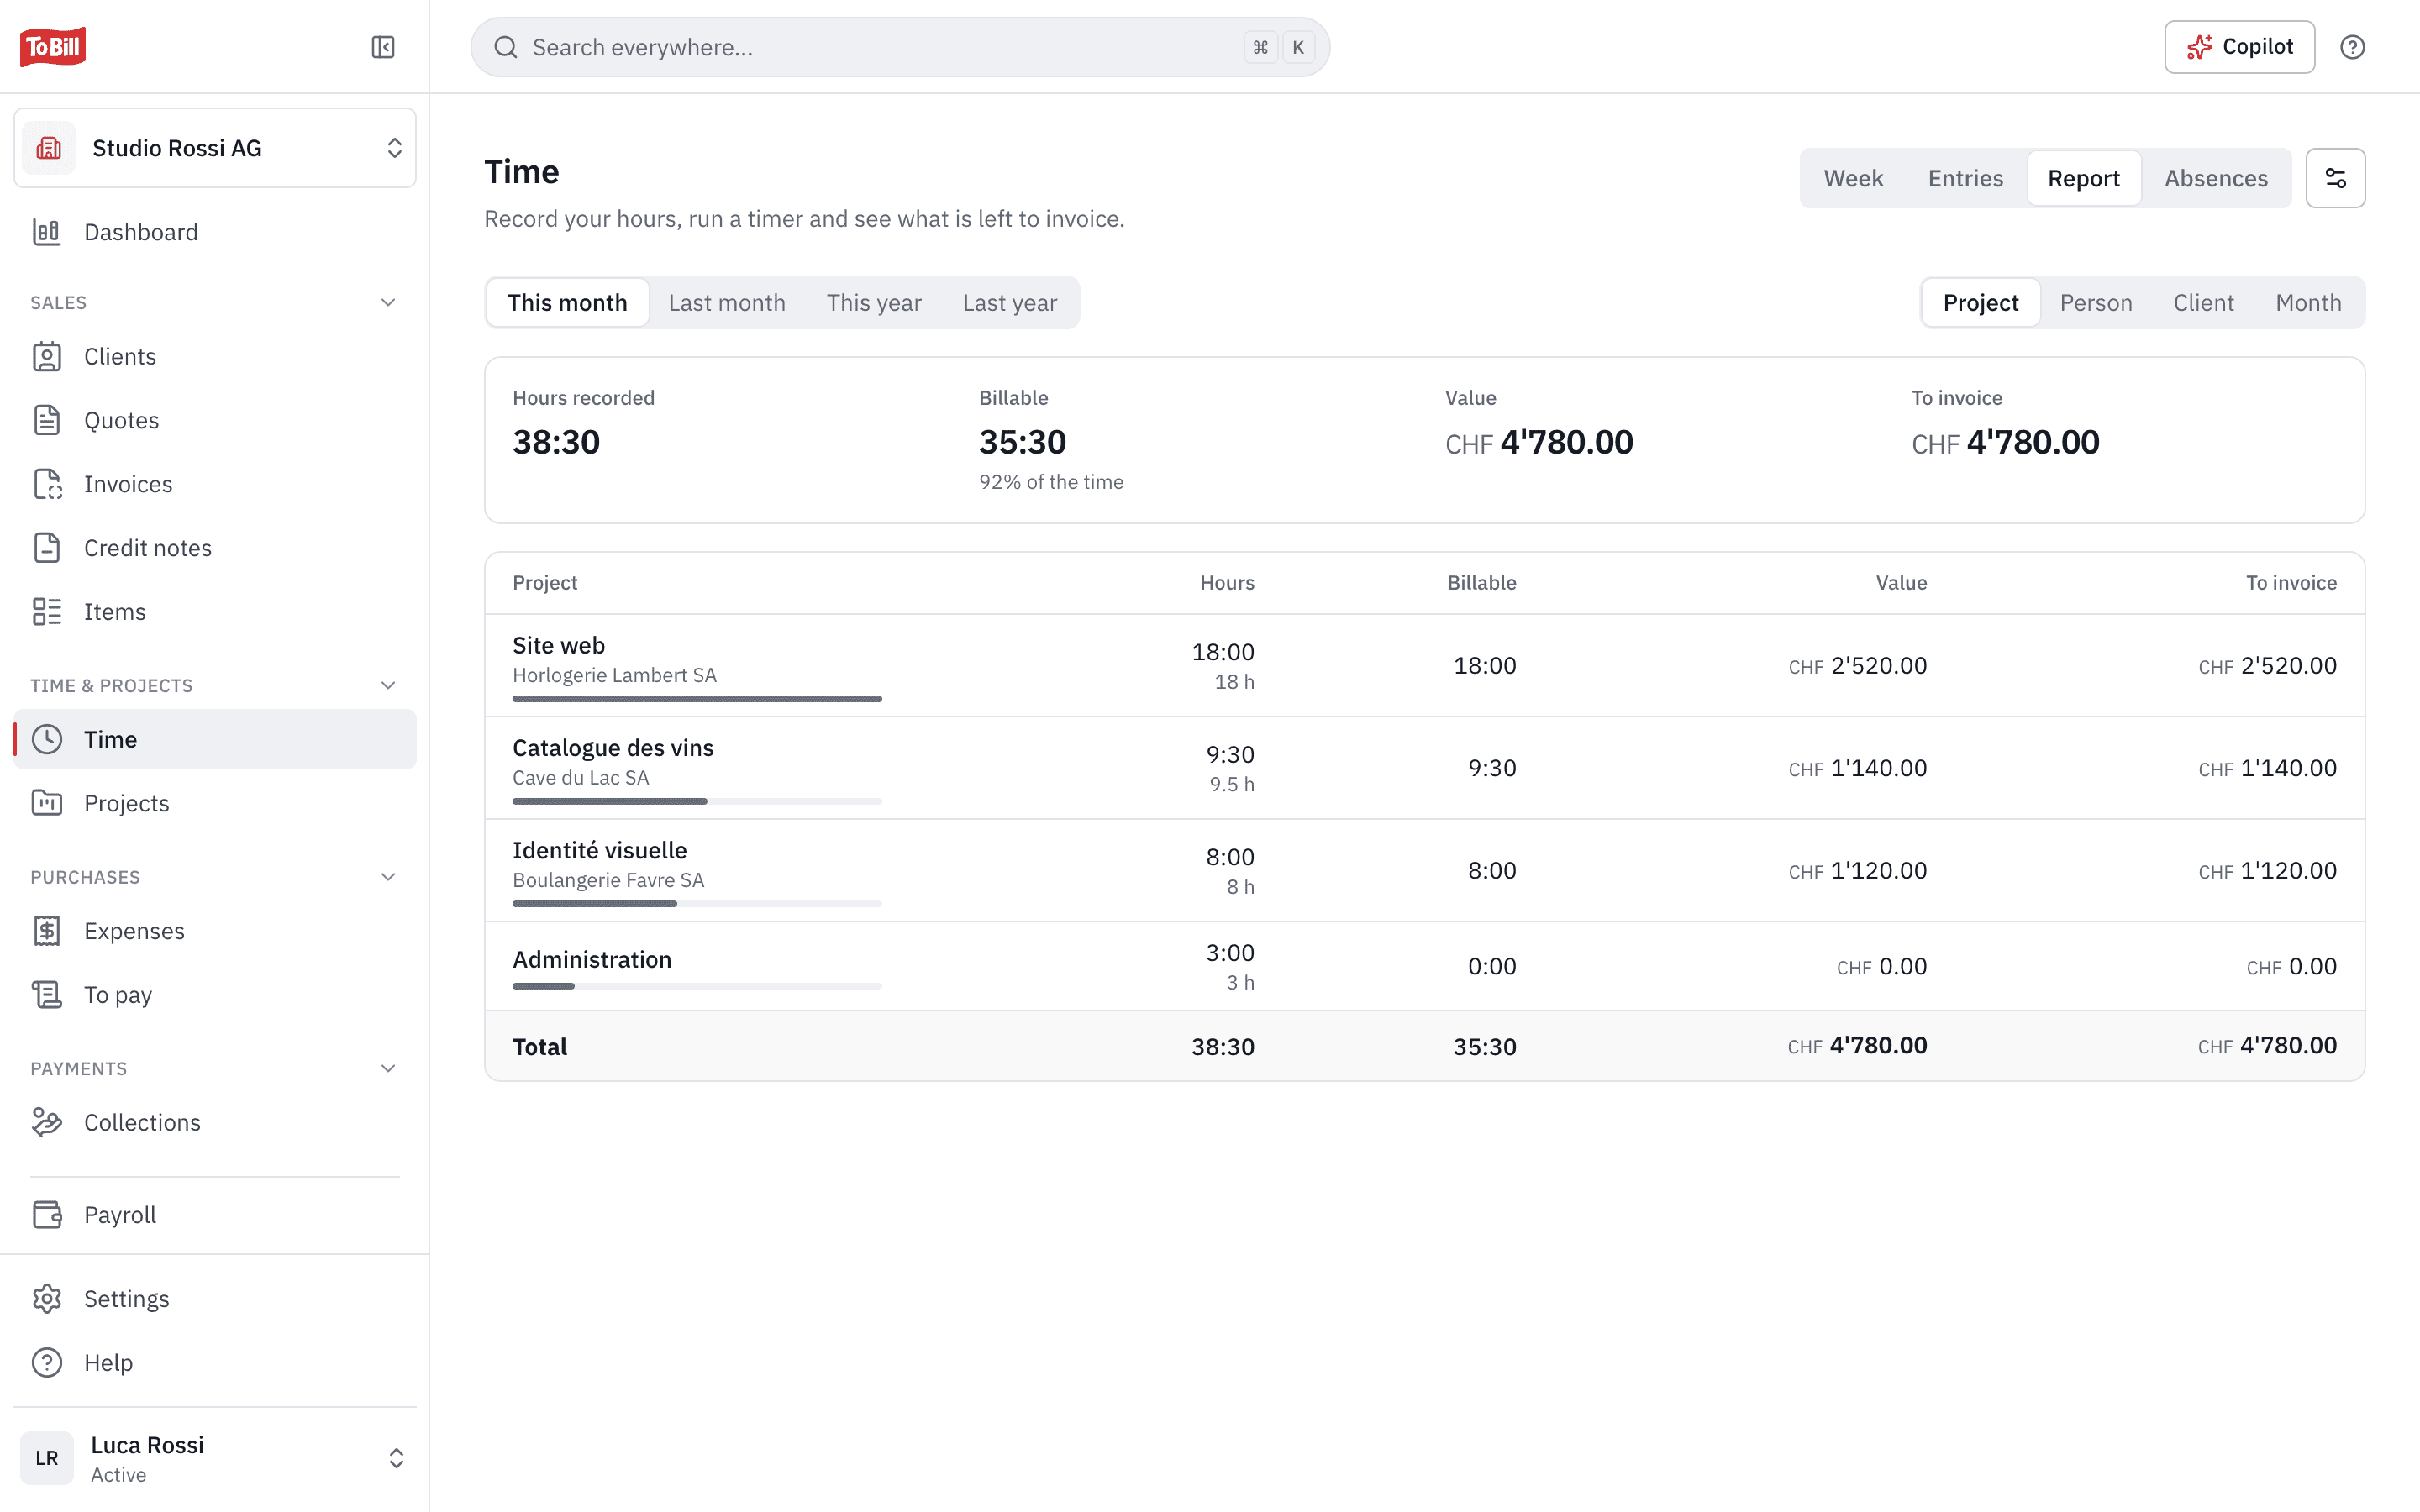Open the Copilot assistant
The image size is (2420, 1512).
pos(2239,47)
